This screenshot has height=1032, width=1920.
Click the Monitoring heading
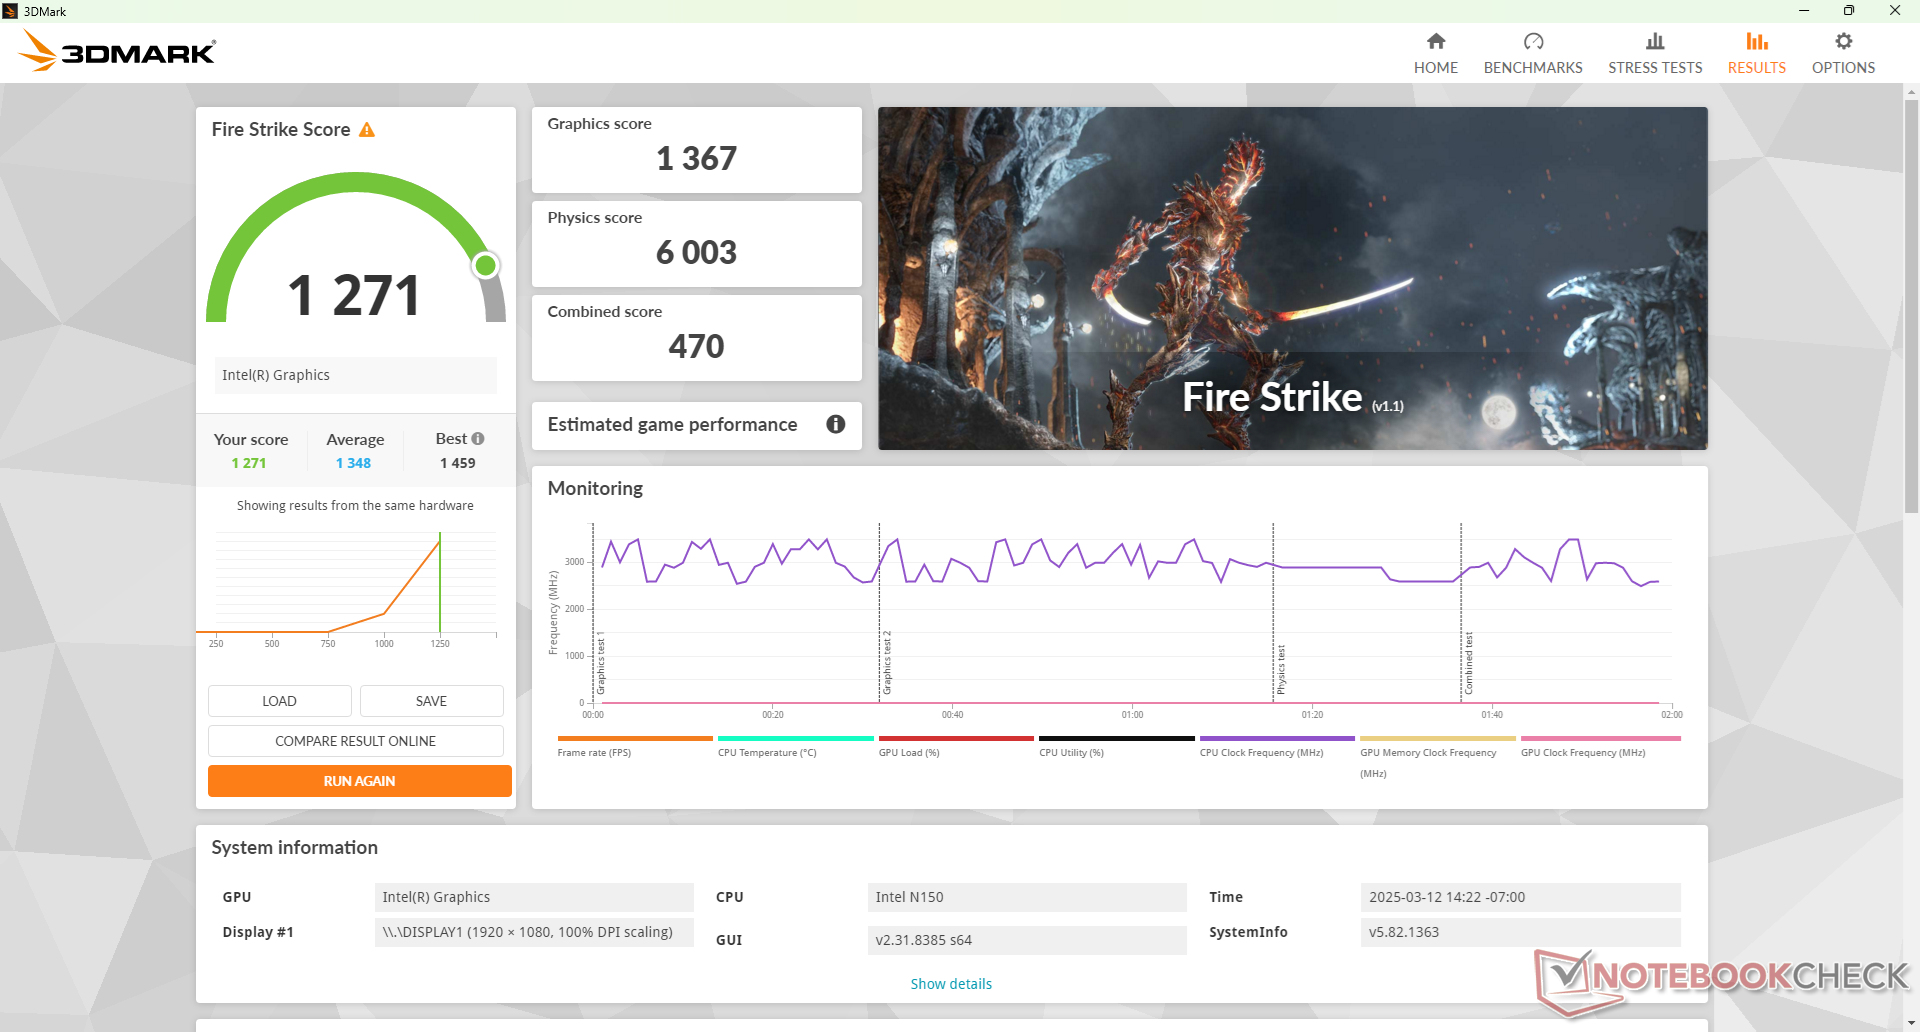(595, 488)
